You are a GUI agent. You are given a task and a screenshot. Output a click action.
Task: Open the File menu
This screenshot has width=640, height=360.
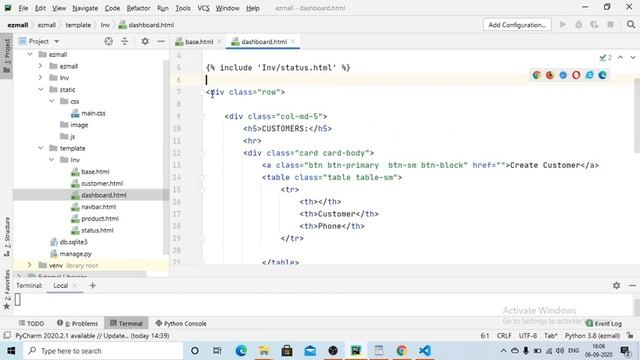(23, 8)
